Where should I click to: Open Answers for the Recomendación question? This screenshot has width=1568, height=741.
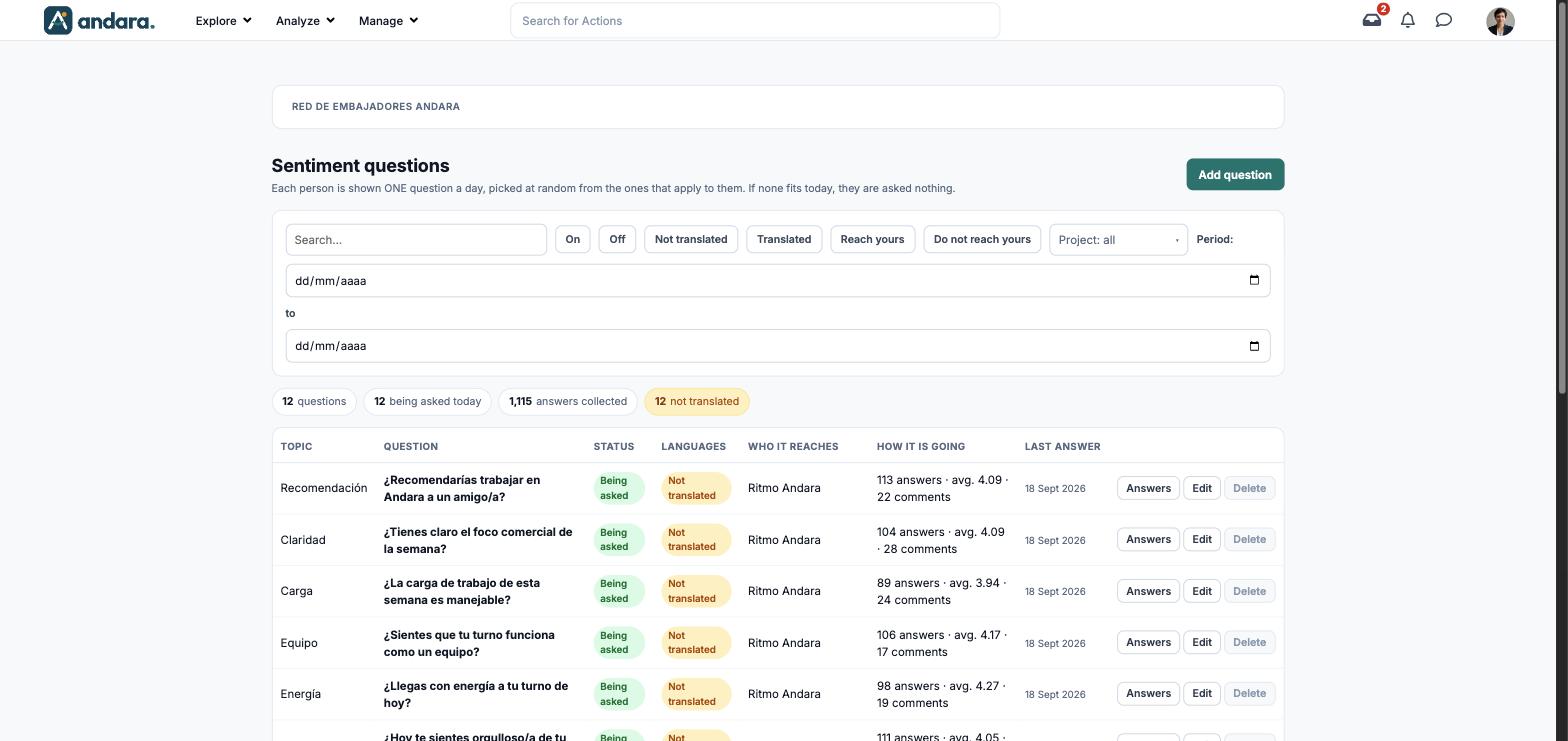pos(1148,488)
